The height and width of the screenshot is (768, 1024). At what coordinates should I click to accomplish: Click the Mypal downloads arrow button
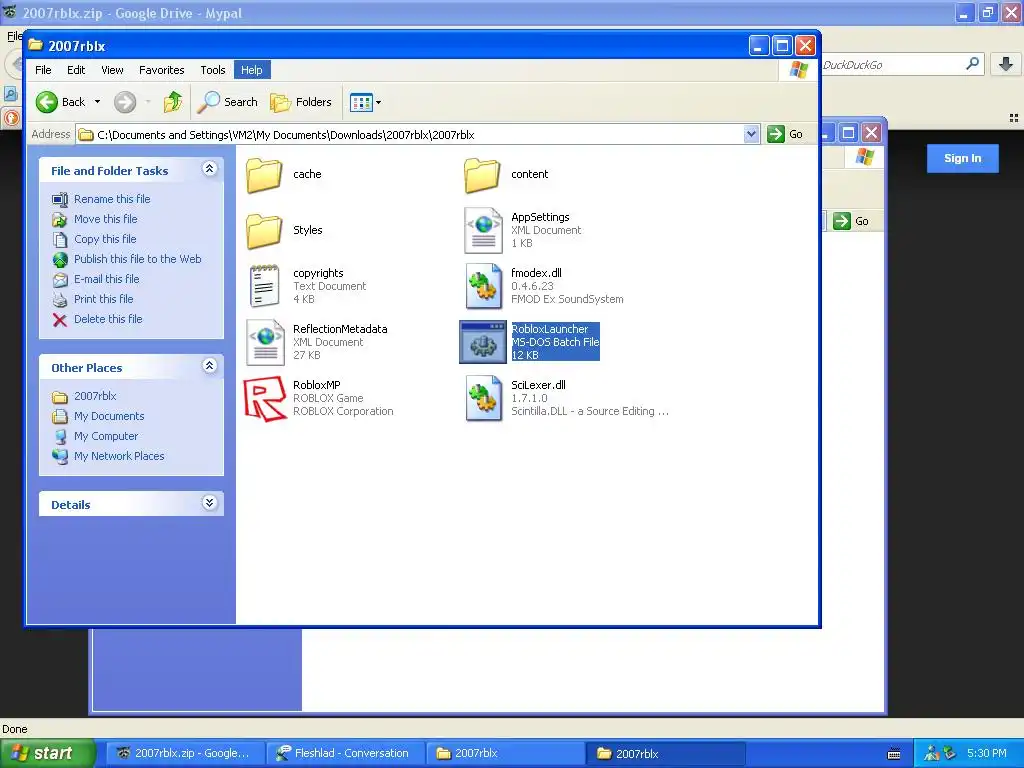(1006, 64)
